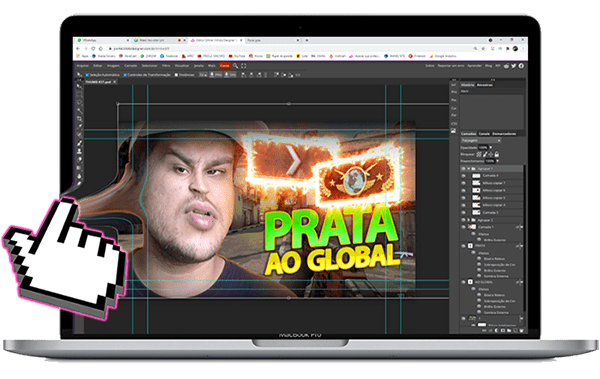Click the delete layer trash icon
Image resolution: width=600 pixels, height=379 pixels.
(521, 330)
